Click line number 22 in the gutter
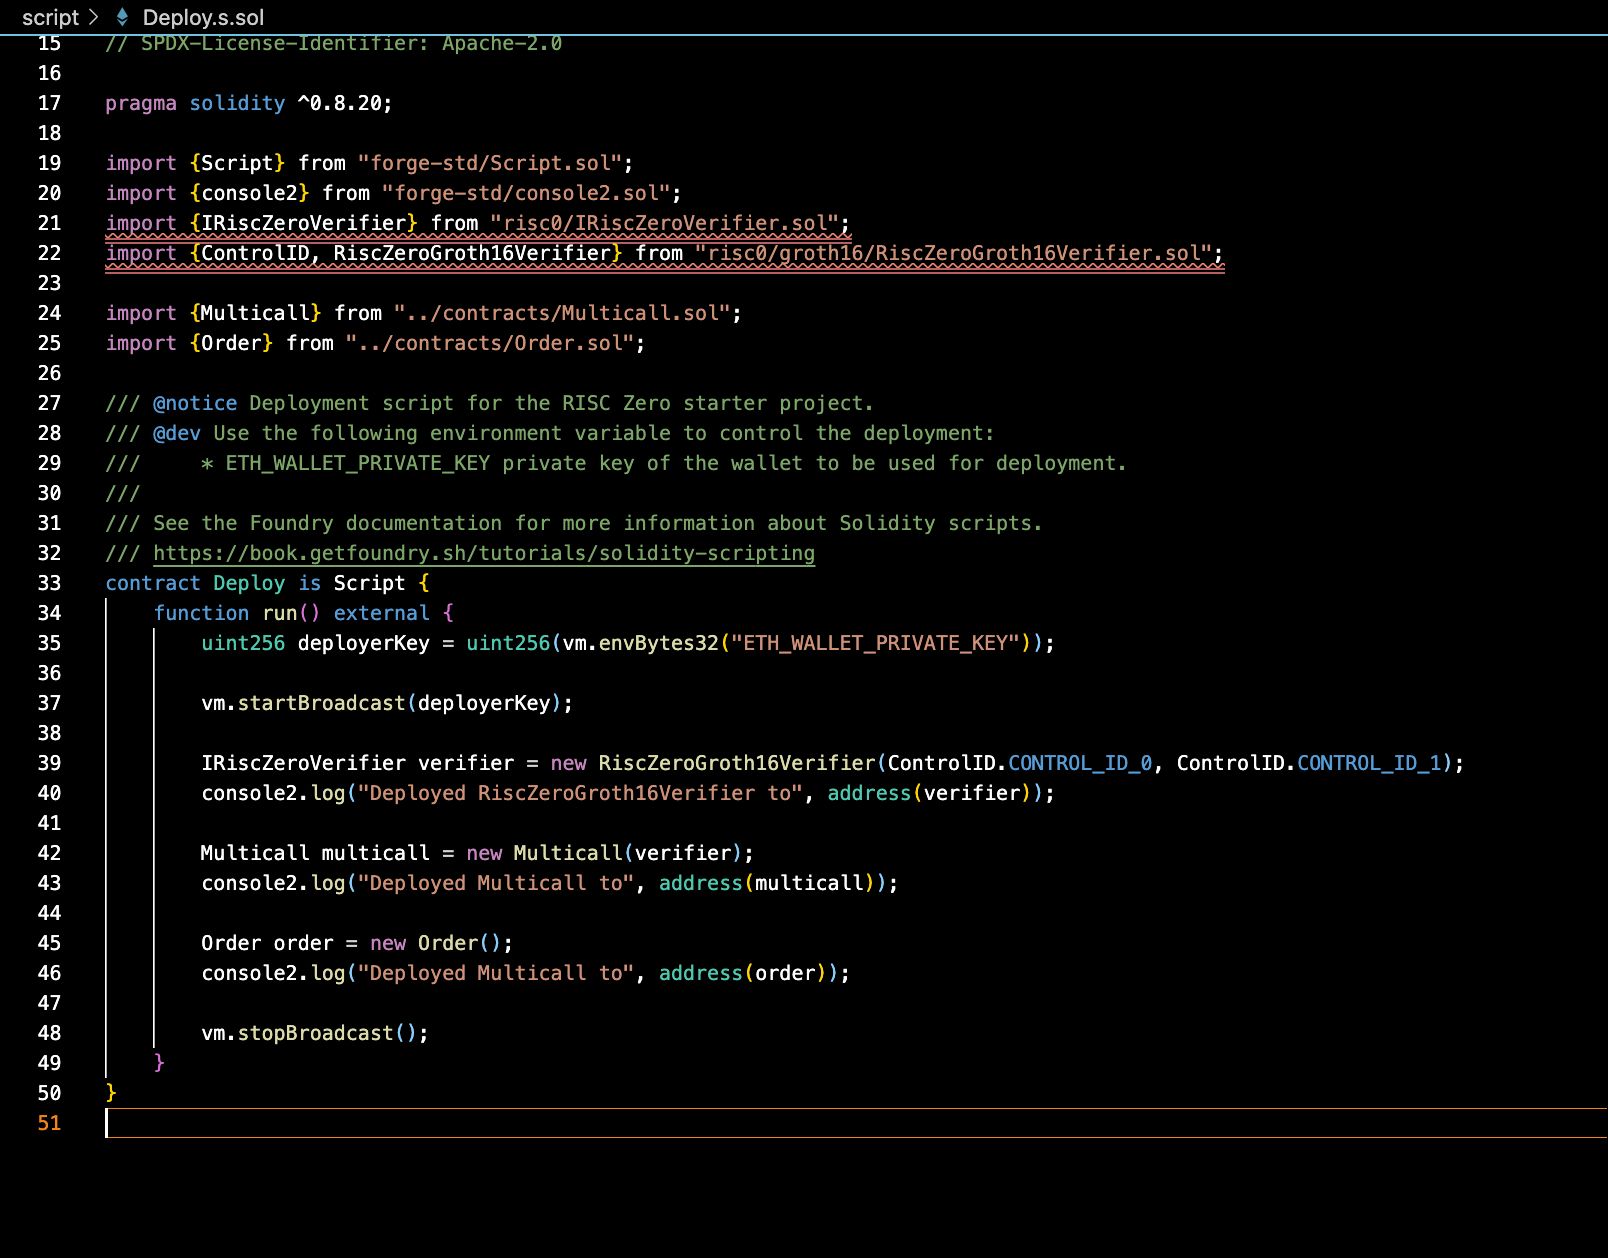The width and height of the screenshot is (1608, 1258). (x=49, y=253)
